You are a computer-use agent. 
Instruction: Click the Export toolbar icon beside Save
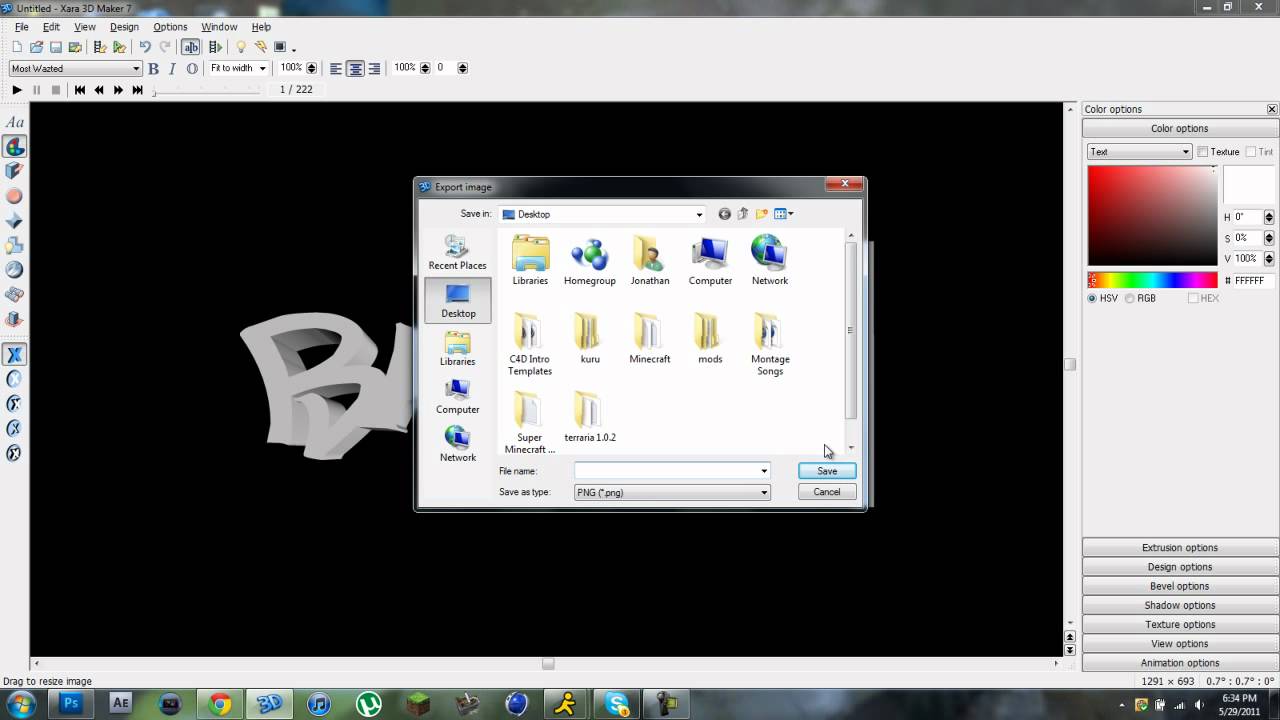75,47
